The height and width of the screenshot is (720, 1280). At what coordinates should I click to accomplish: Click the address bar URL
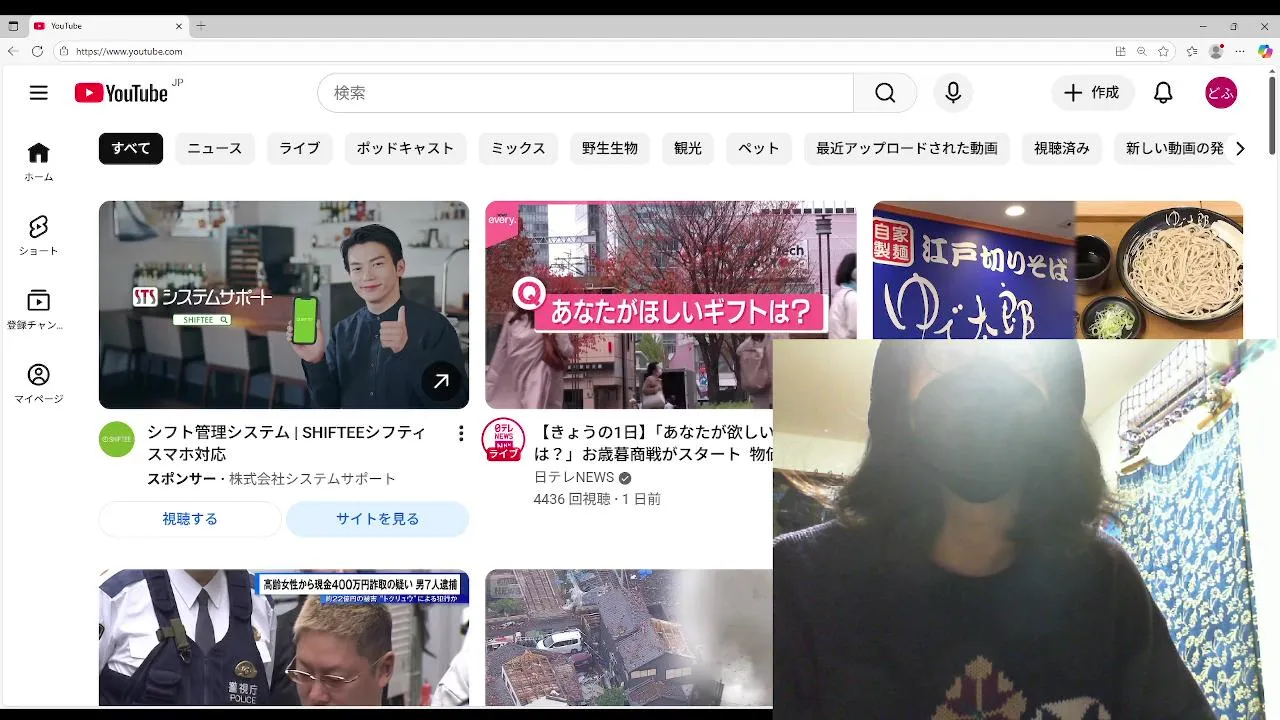coord(129,51)
